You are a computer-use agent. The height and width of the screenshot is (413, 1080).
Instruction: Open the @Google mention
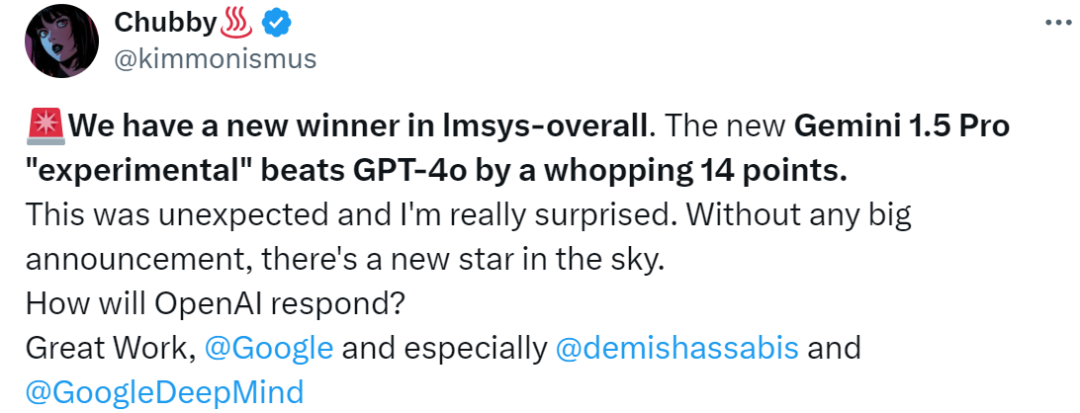tap(268, 348)
